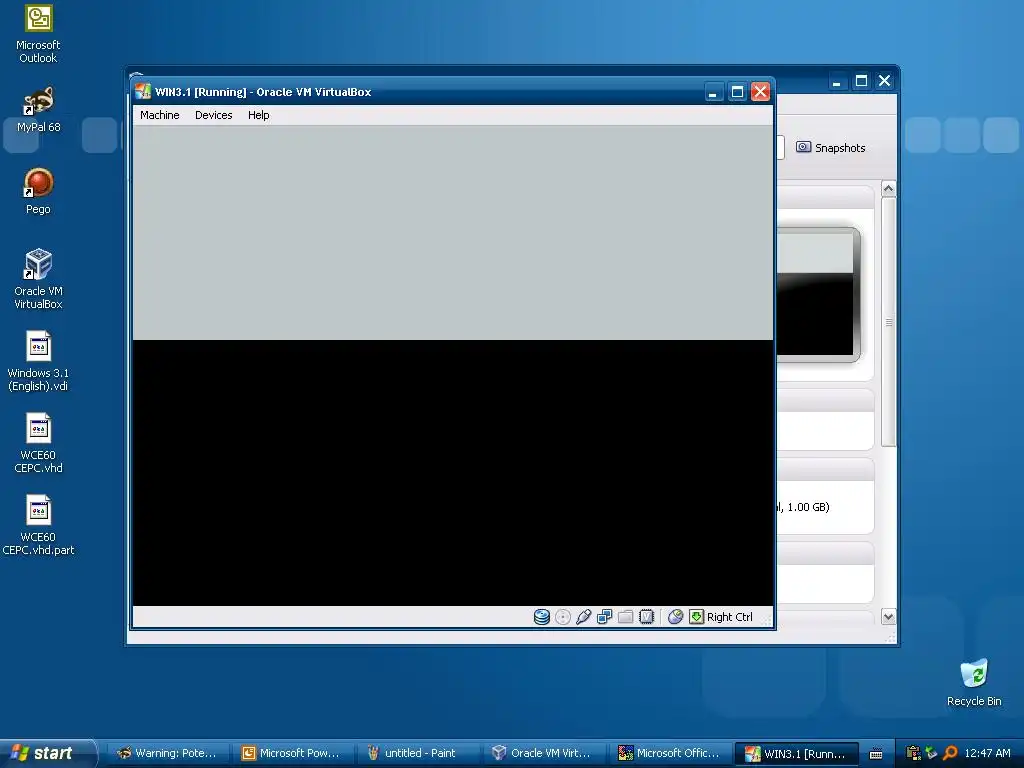The width and height of the screenshot is (1024, 768).
Task: Click the optical CD drive status icon
Action: (562, 616)
